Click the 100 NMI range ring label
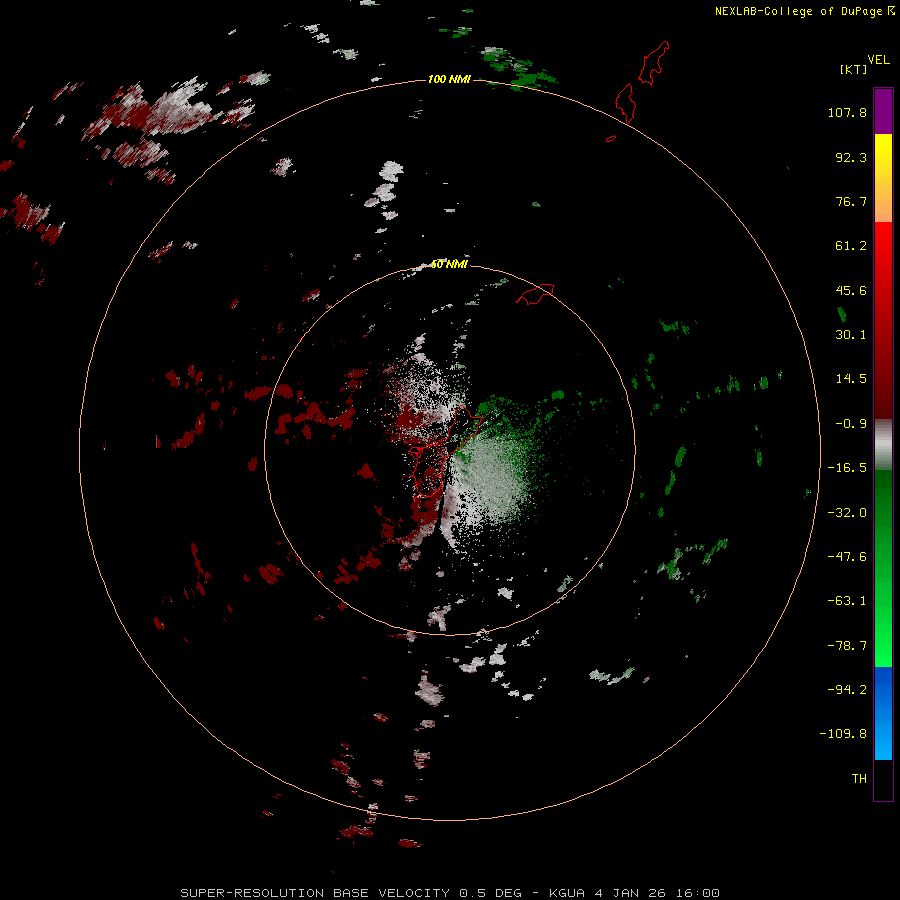This screenshot has width=900, height=900. point(449,79)
